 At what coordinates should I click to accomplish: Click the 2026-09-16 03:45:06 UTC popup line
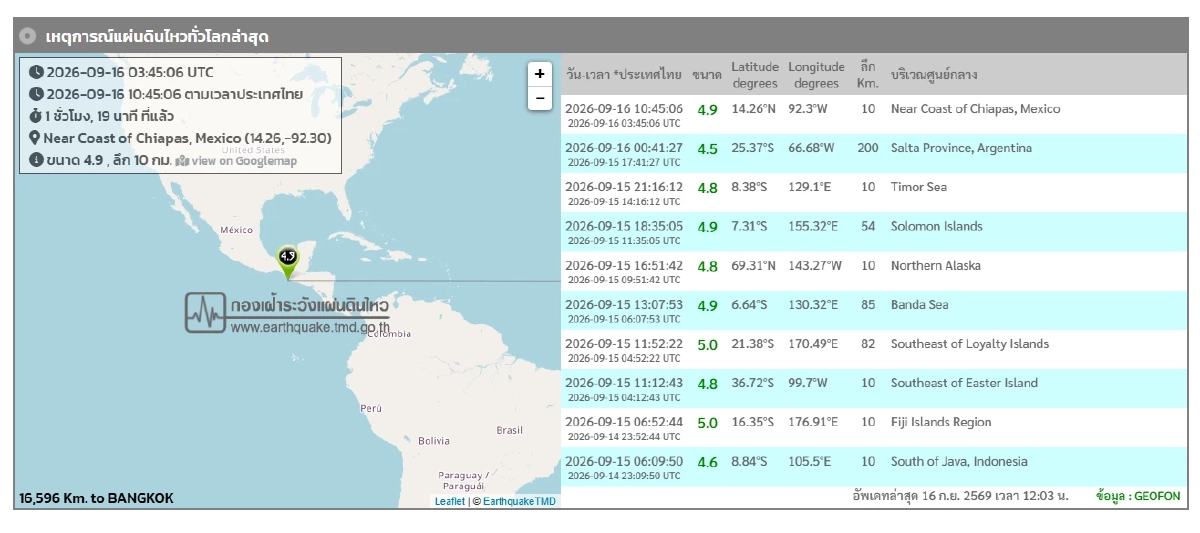click(129, 72)
